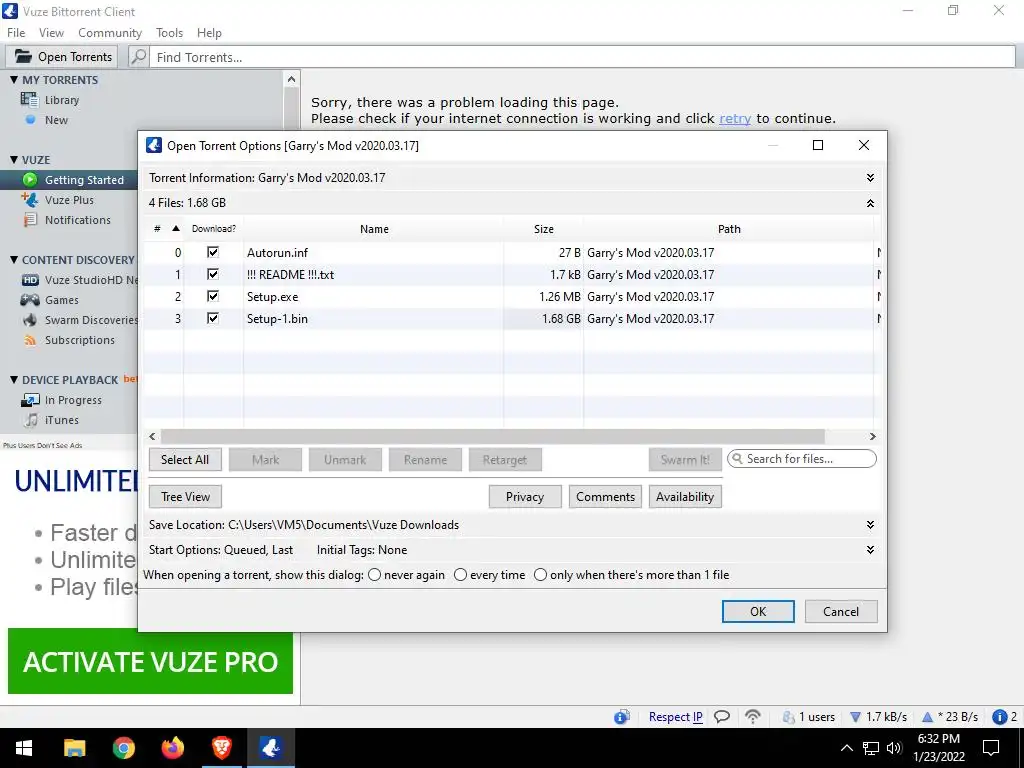Cancel the Open Torrent Options dialog
Screen dimensions: 1024x768
tap(840, 611)
